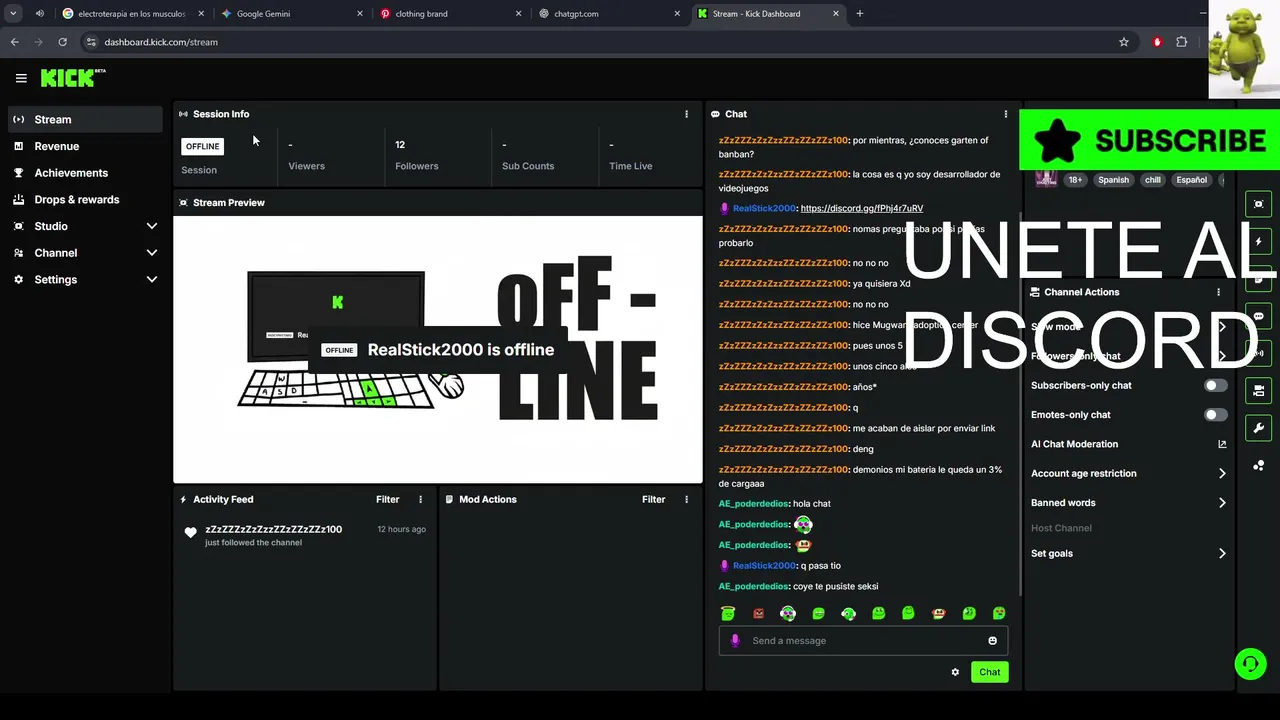Open the discord.gg link in chat

[861, 208]
